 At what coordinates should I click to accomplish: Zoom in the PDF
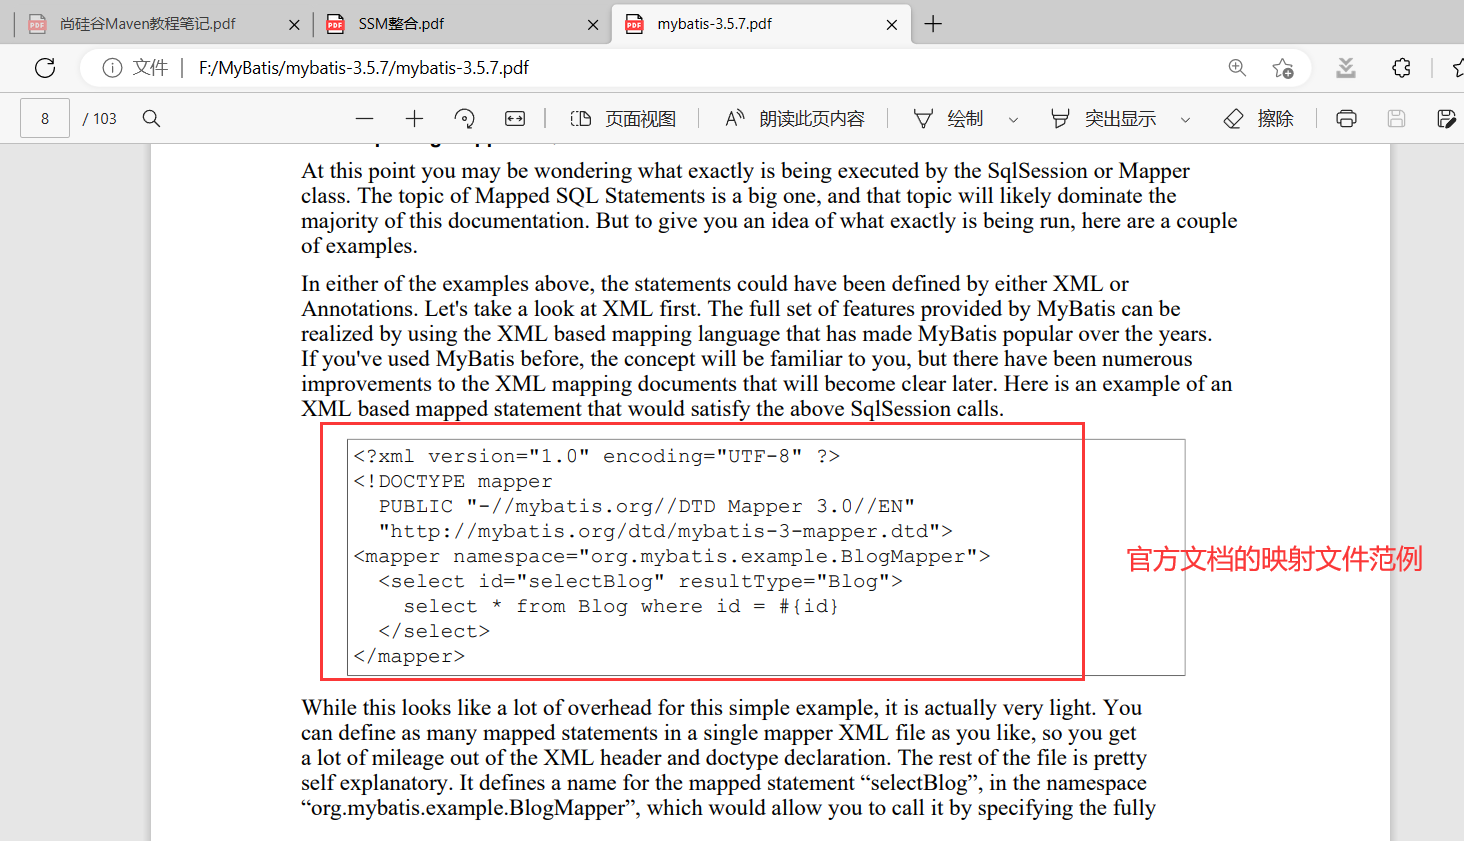414,118
